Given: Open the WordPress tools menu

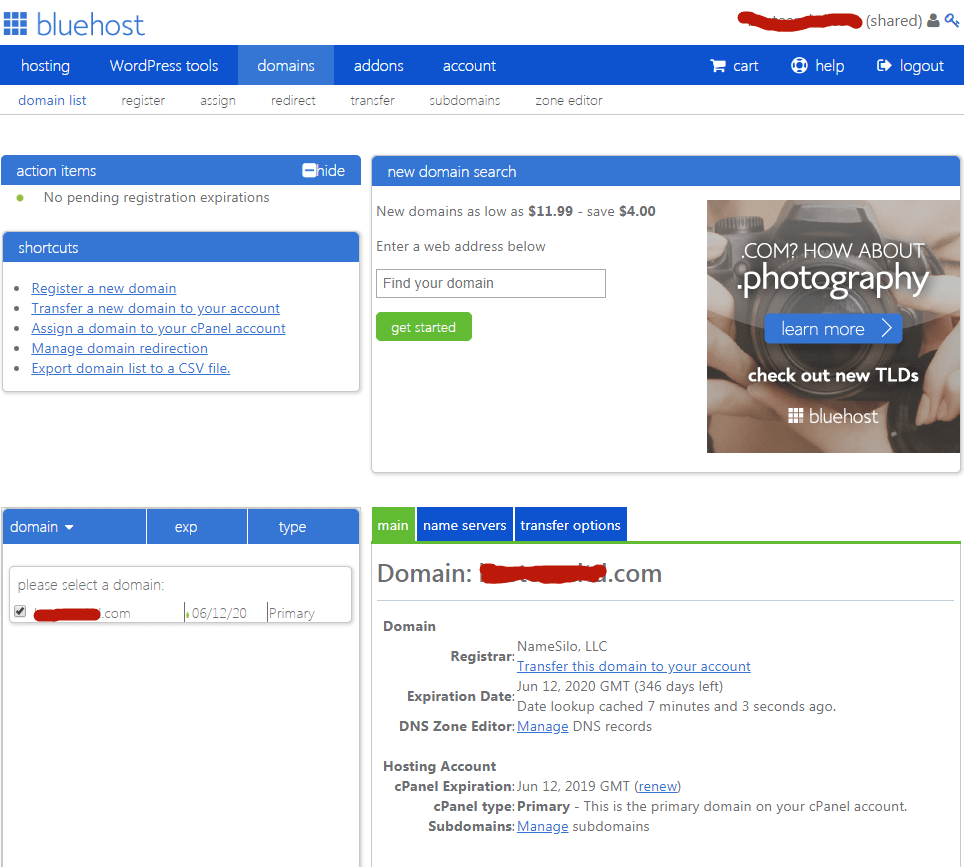Looking at the screenshot, I should click(164, 65).
